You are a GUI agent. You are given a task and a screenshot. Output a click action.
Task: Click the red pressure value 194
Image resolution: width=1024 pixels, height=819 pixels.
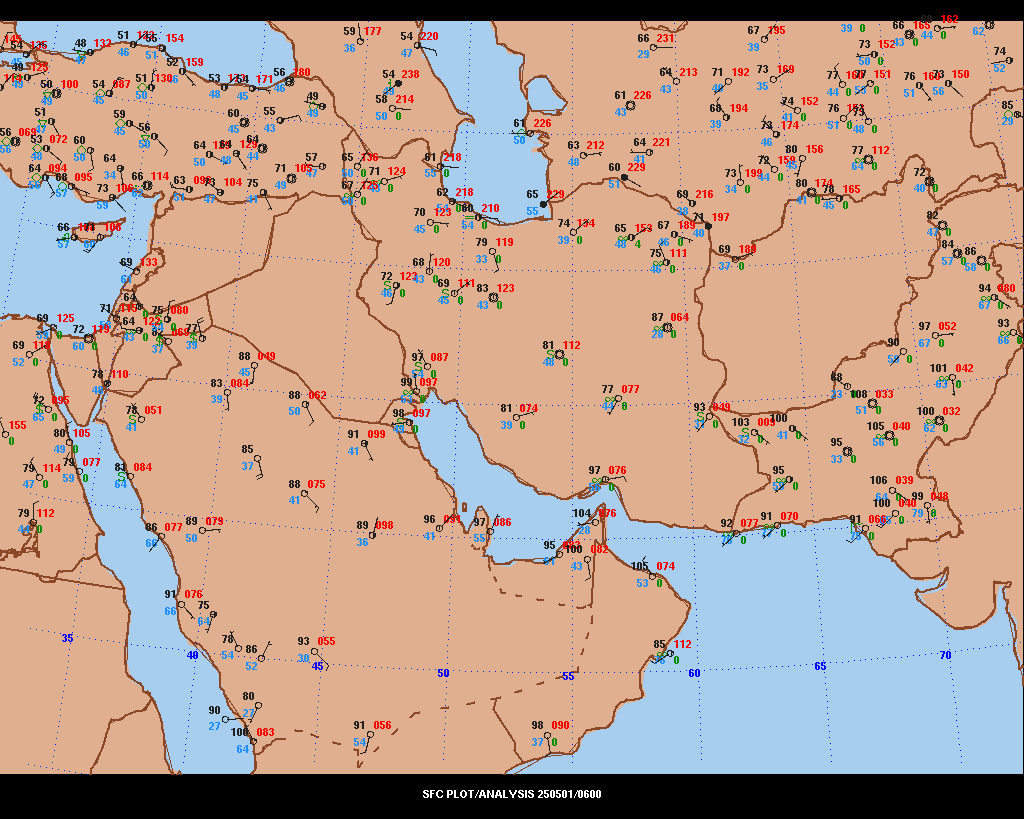coord(739,108)
